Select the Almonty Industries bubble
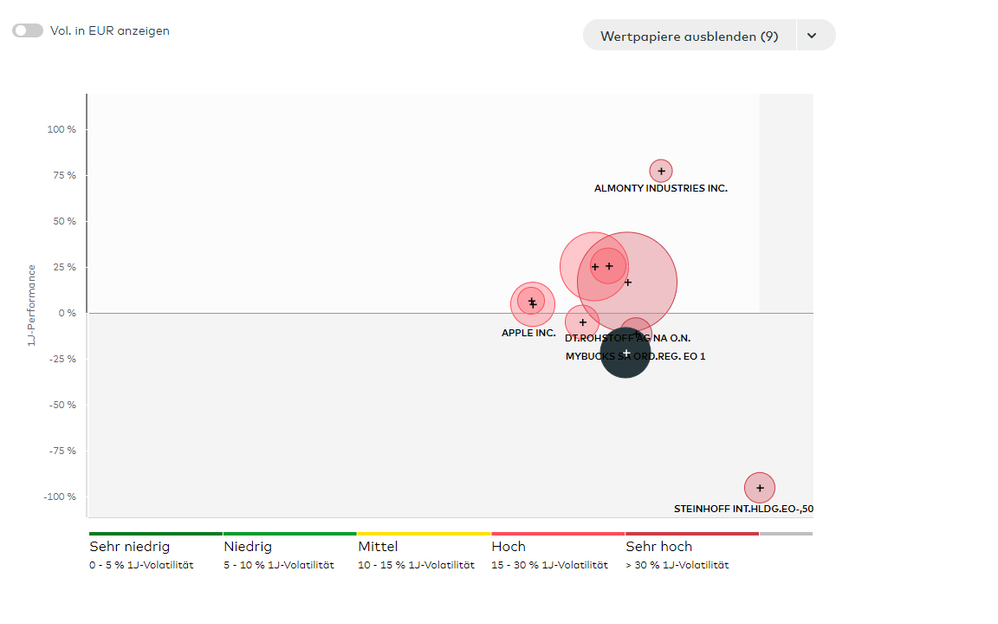 (660, 171)
